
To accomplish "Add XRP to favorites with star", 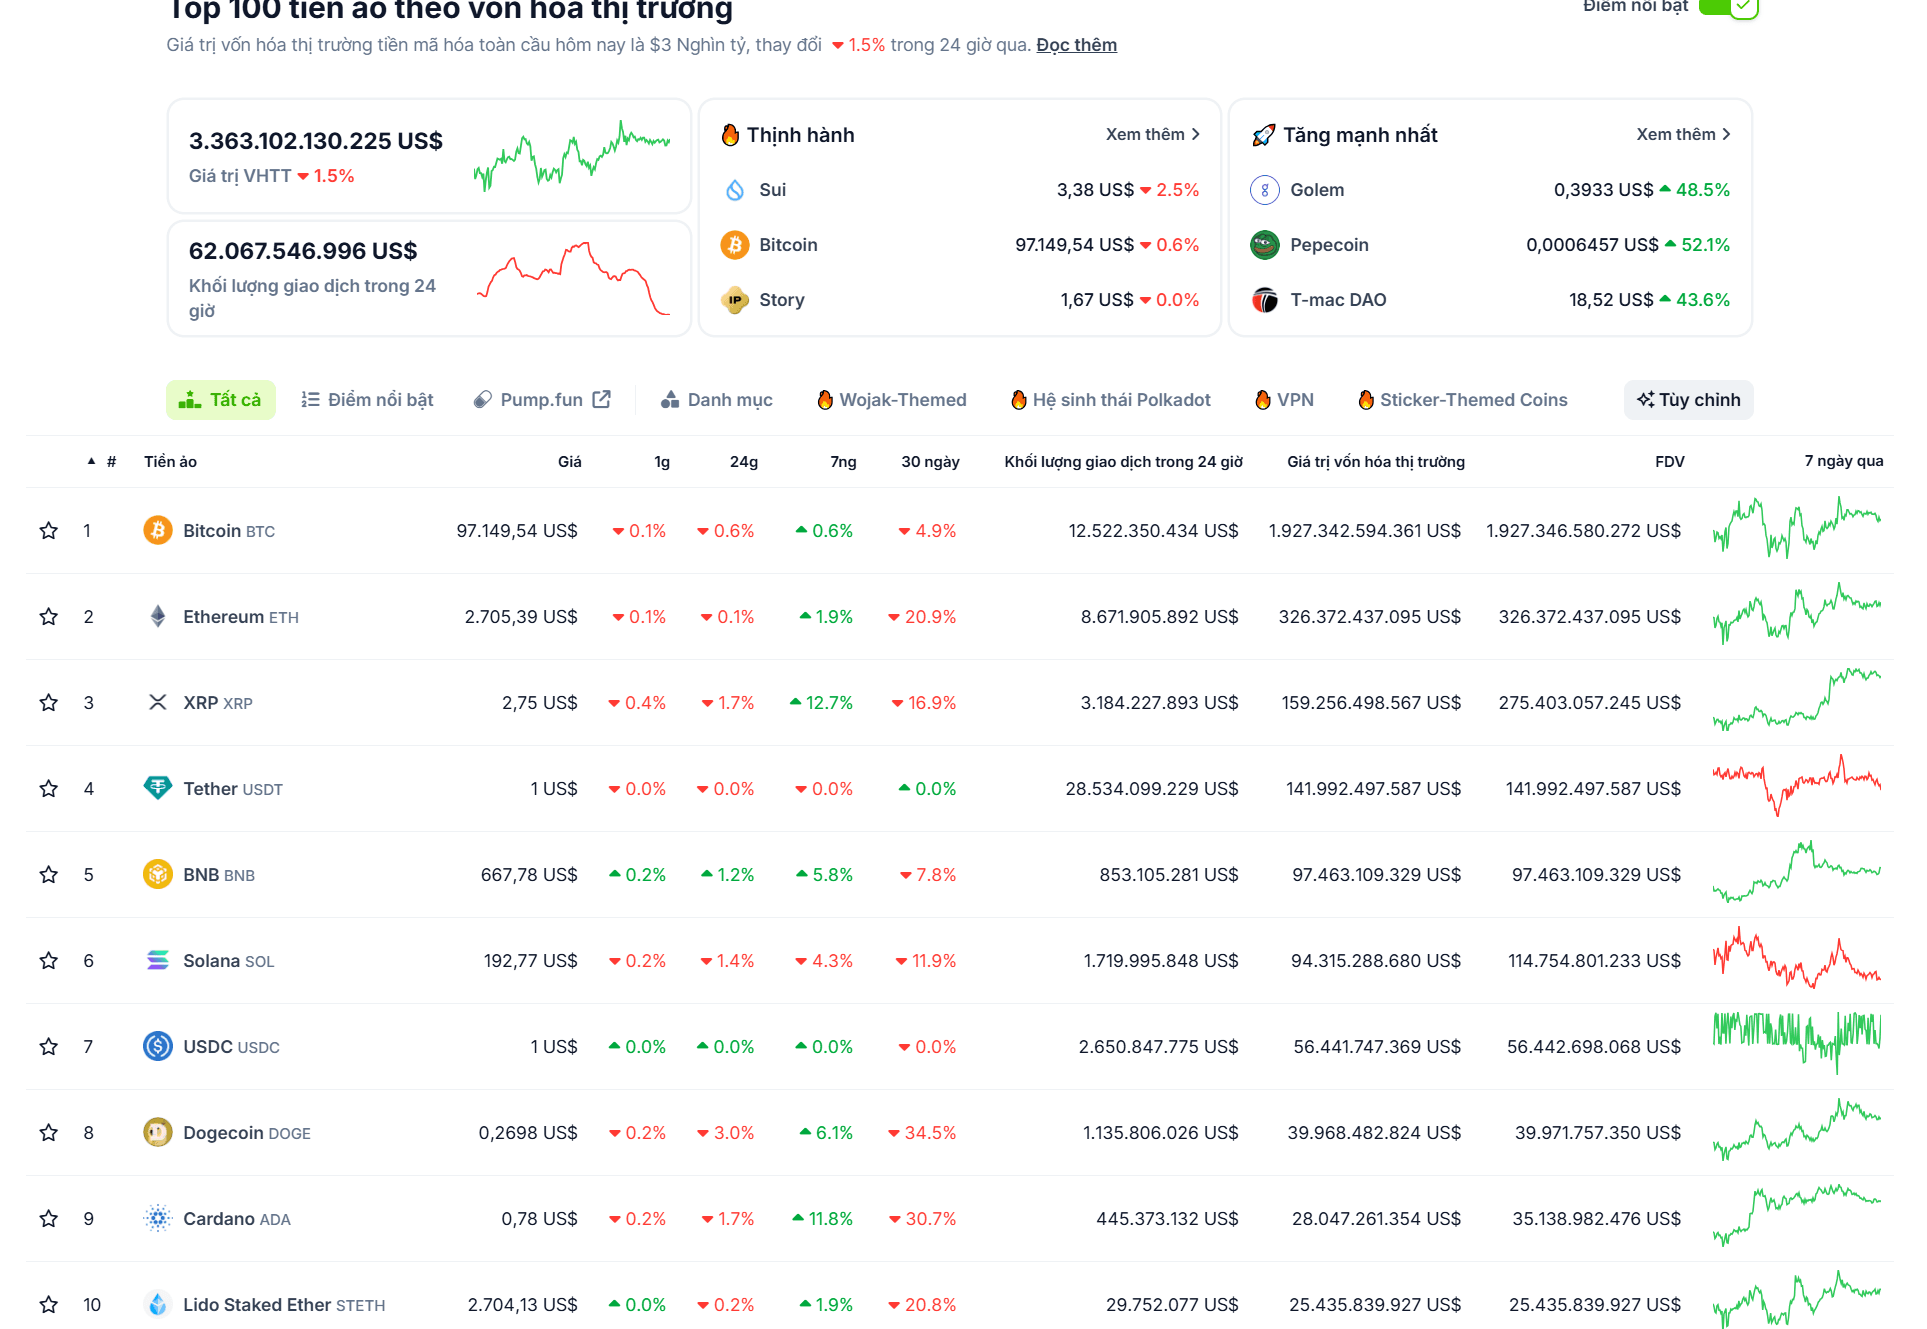I will 48,703.
